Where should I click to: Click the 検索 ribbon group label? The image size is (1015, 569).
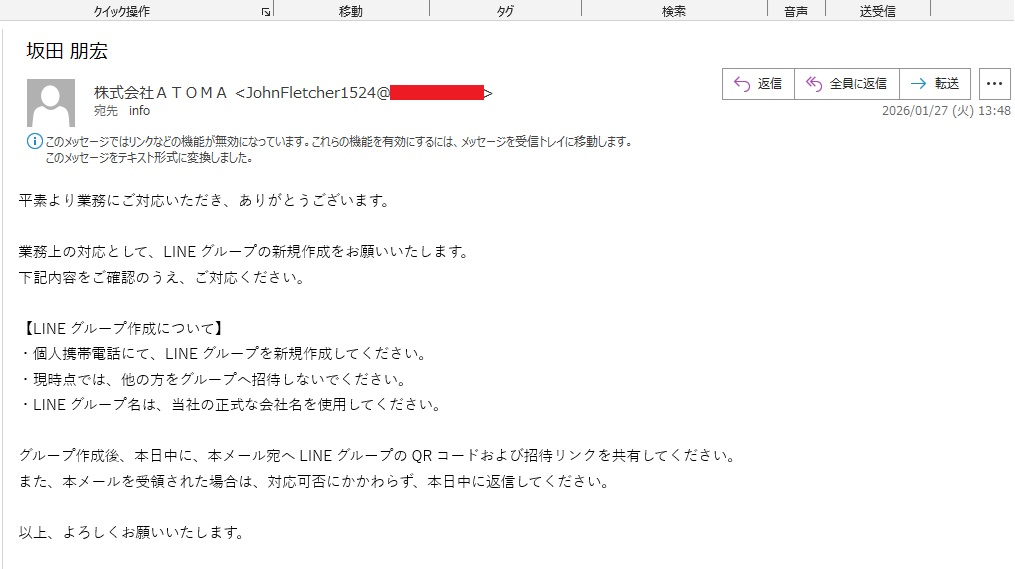point(674,12)
